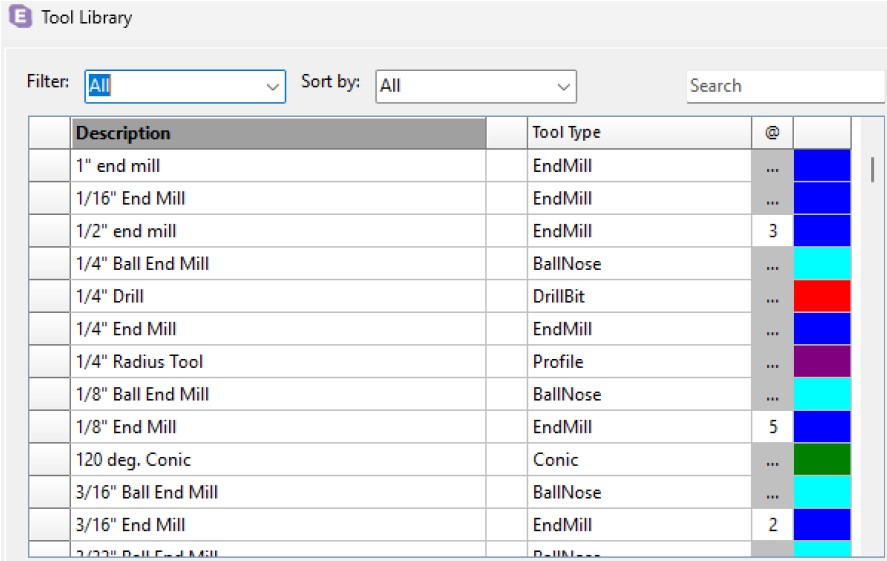Click the Tool Type column header
Screen dimensions: 887x561
[x=638, y=133]
